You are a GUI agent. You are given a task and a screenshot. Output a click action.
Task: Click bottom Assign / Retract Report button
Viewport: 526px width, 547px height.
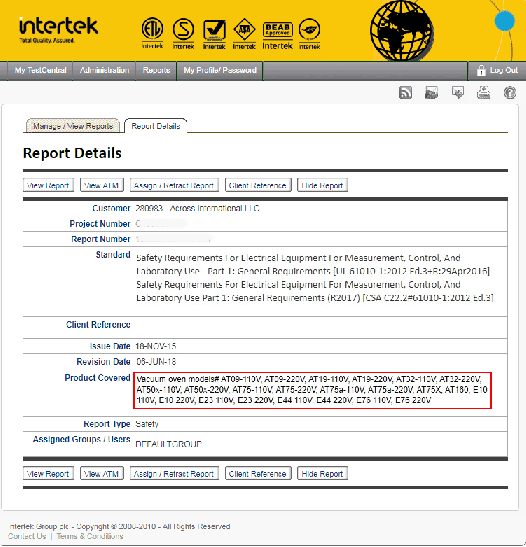[x=174, y=474]
